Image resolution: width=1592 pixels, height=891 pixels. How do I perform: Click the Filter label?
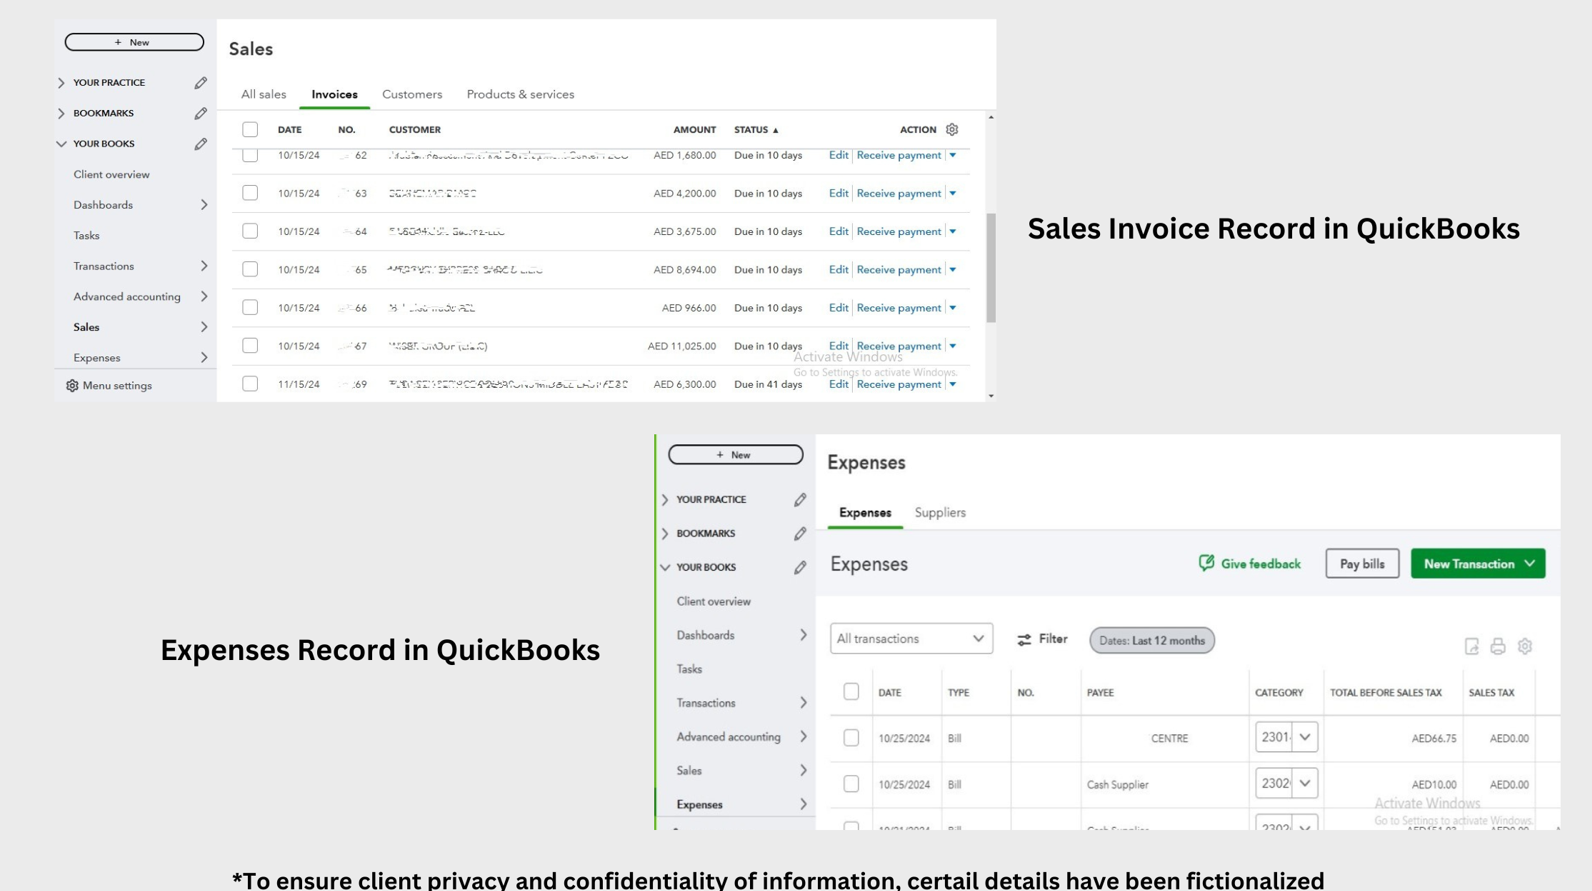tap(1053, 639)
